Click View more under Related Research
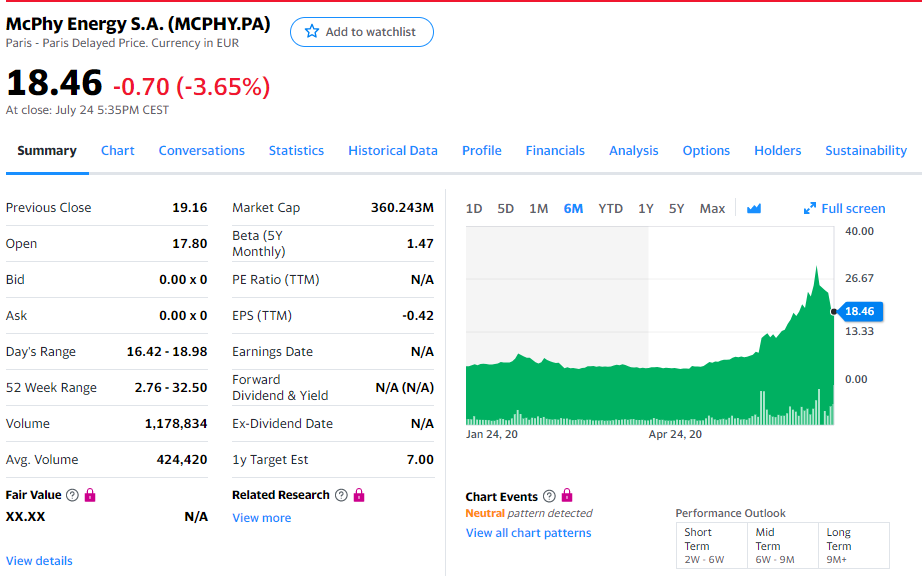This screenshot has height=576, width=922. [x=262, y=518]
